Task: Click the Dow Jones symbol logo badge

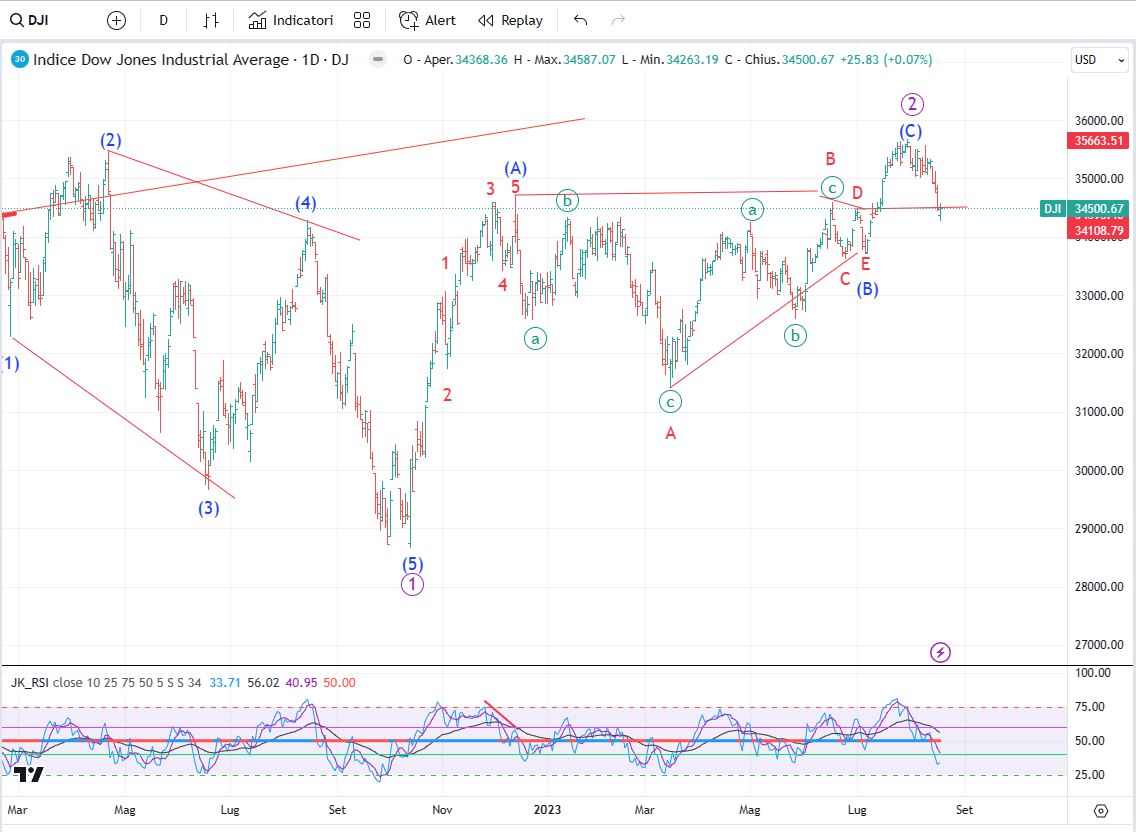Action: coord(20,59)
